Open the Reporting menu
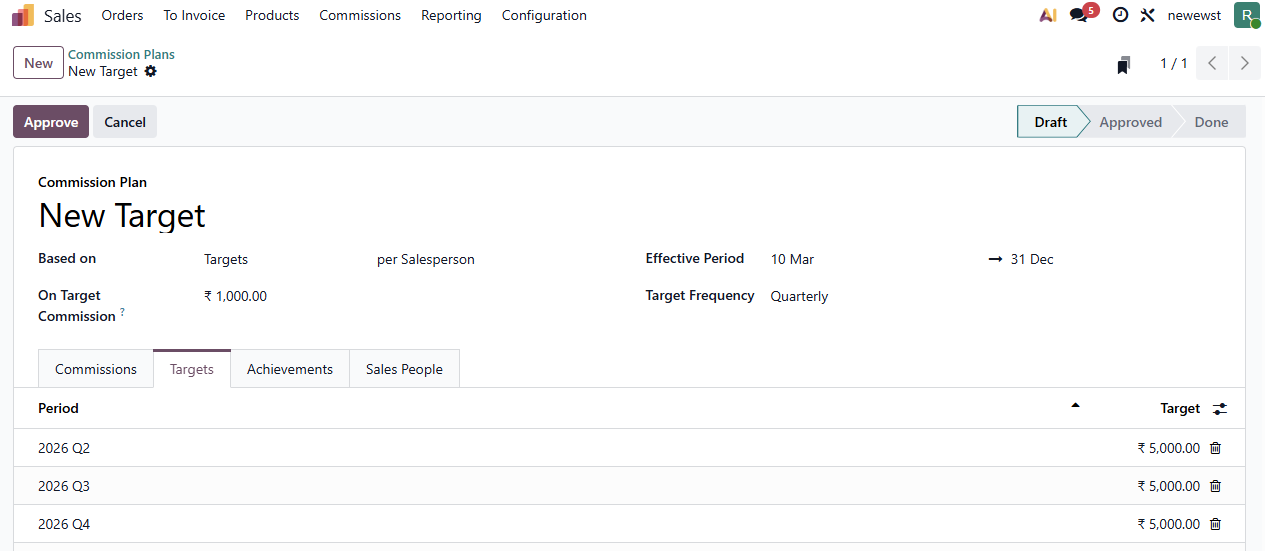 point(451,15)
